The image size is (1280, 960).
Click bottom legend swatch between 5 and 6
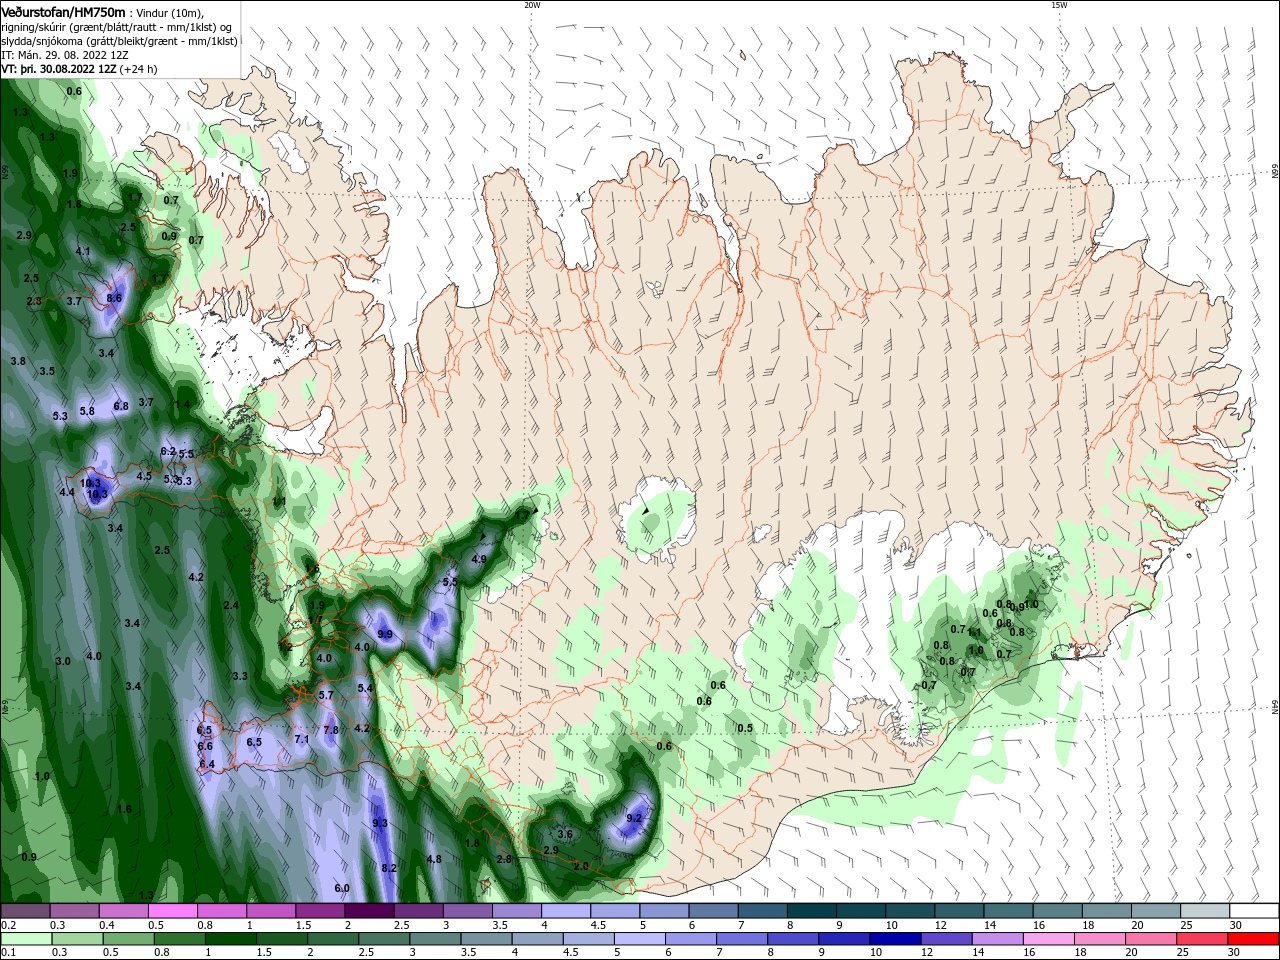point(640,939)
